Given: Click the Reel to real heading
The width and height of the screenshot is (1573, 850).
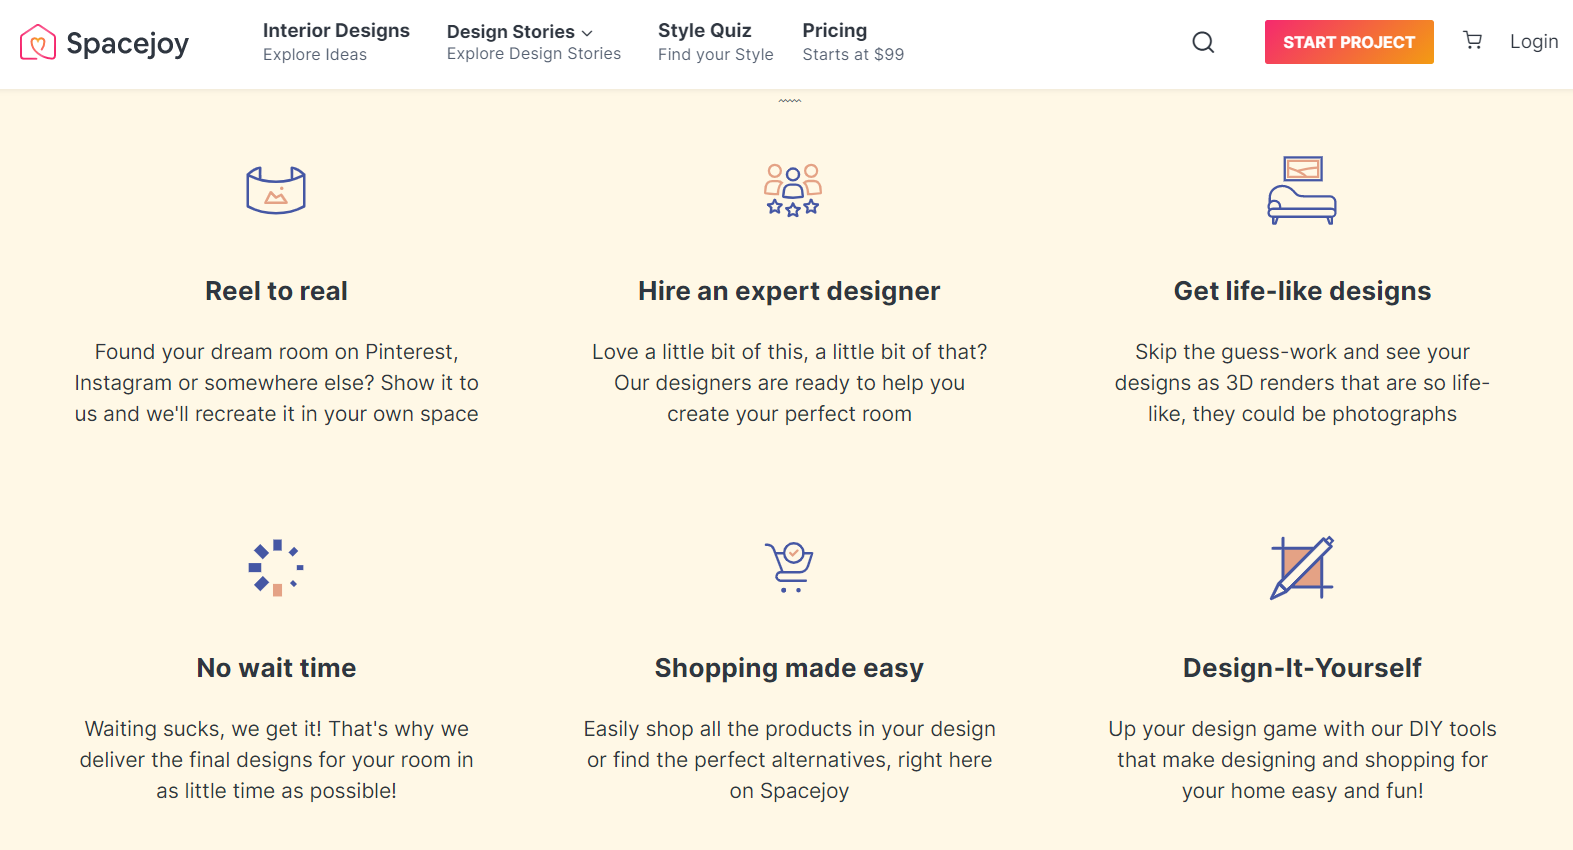Looking at the screenshot, I should [276, 291].
